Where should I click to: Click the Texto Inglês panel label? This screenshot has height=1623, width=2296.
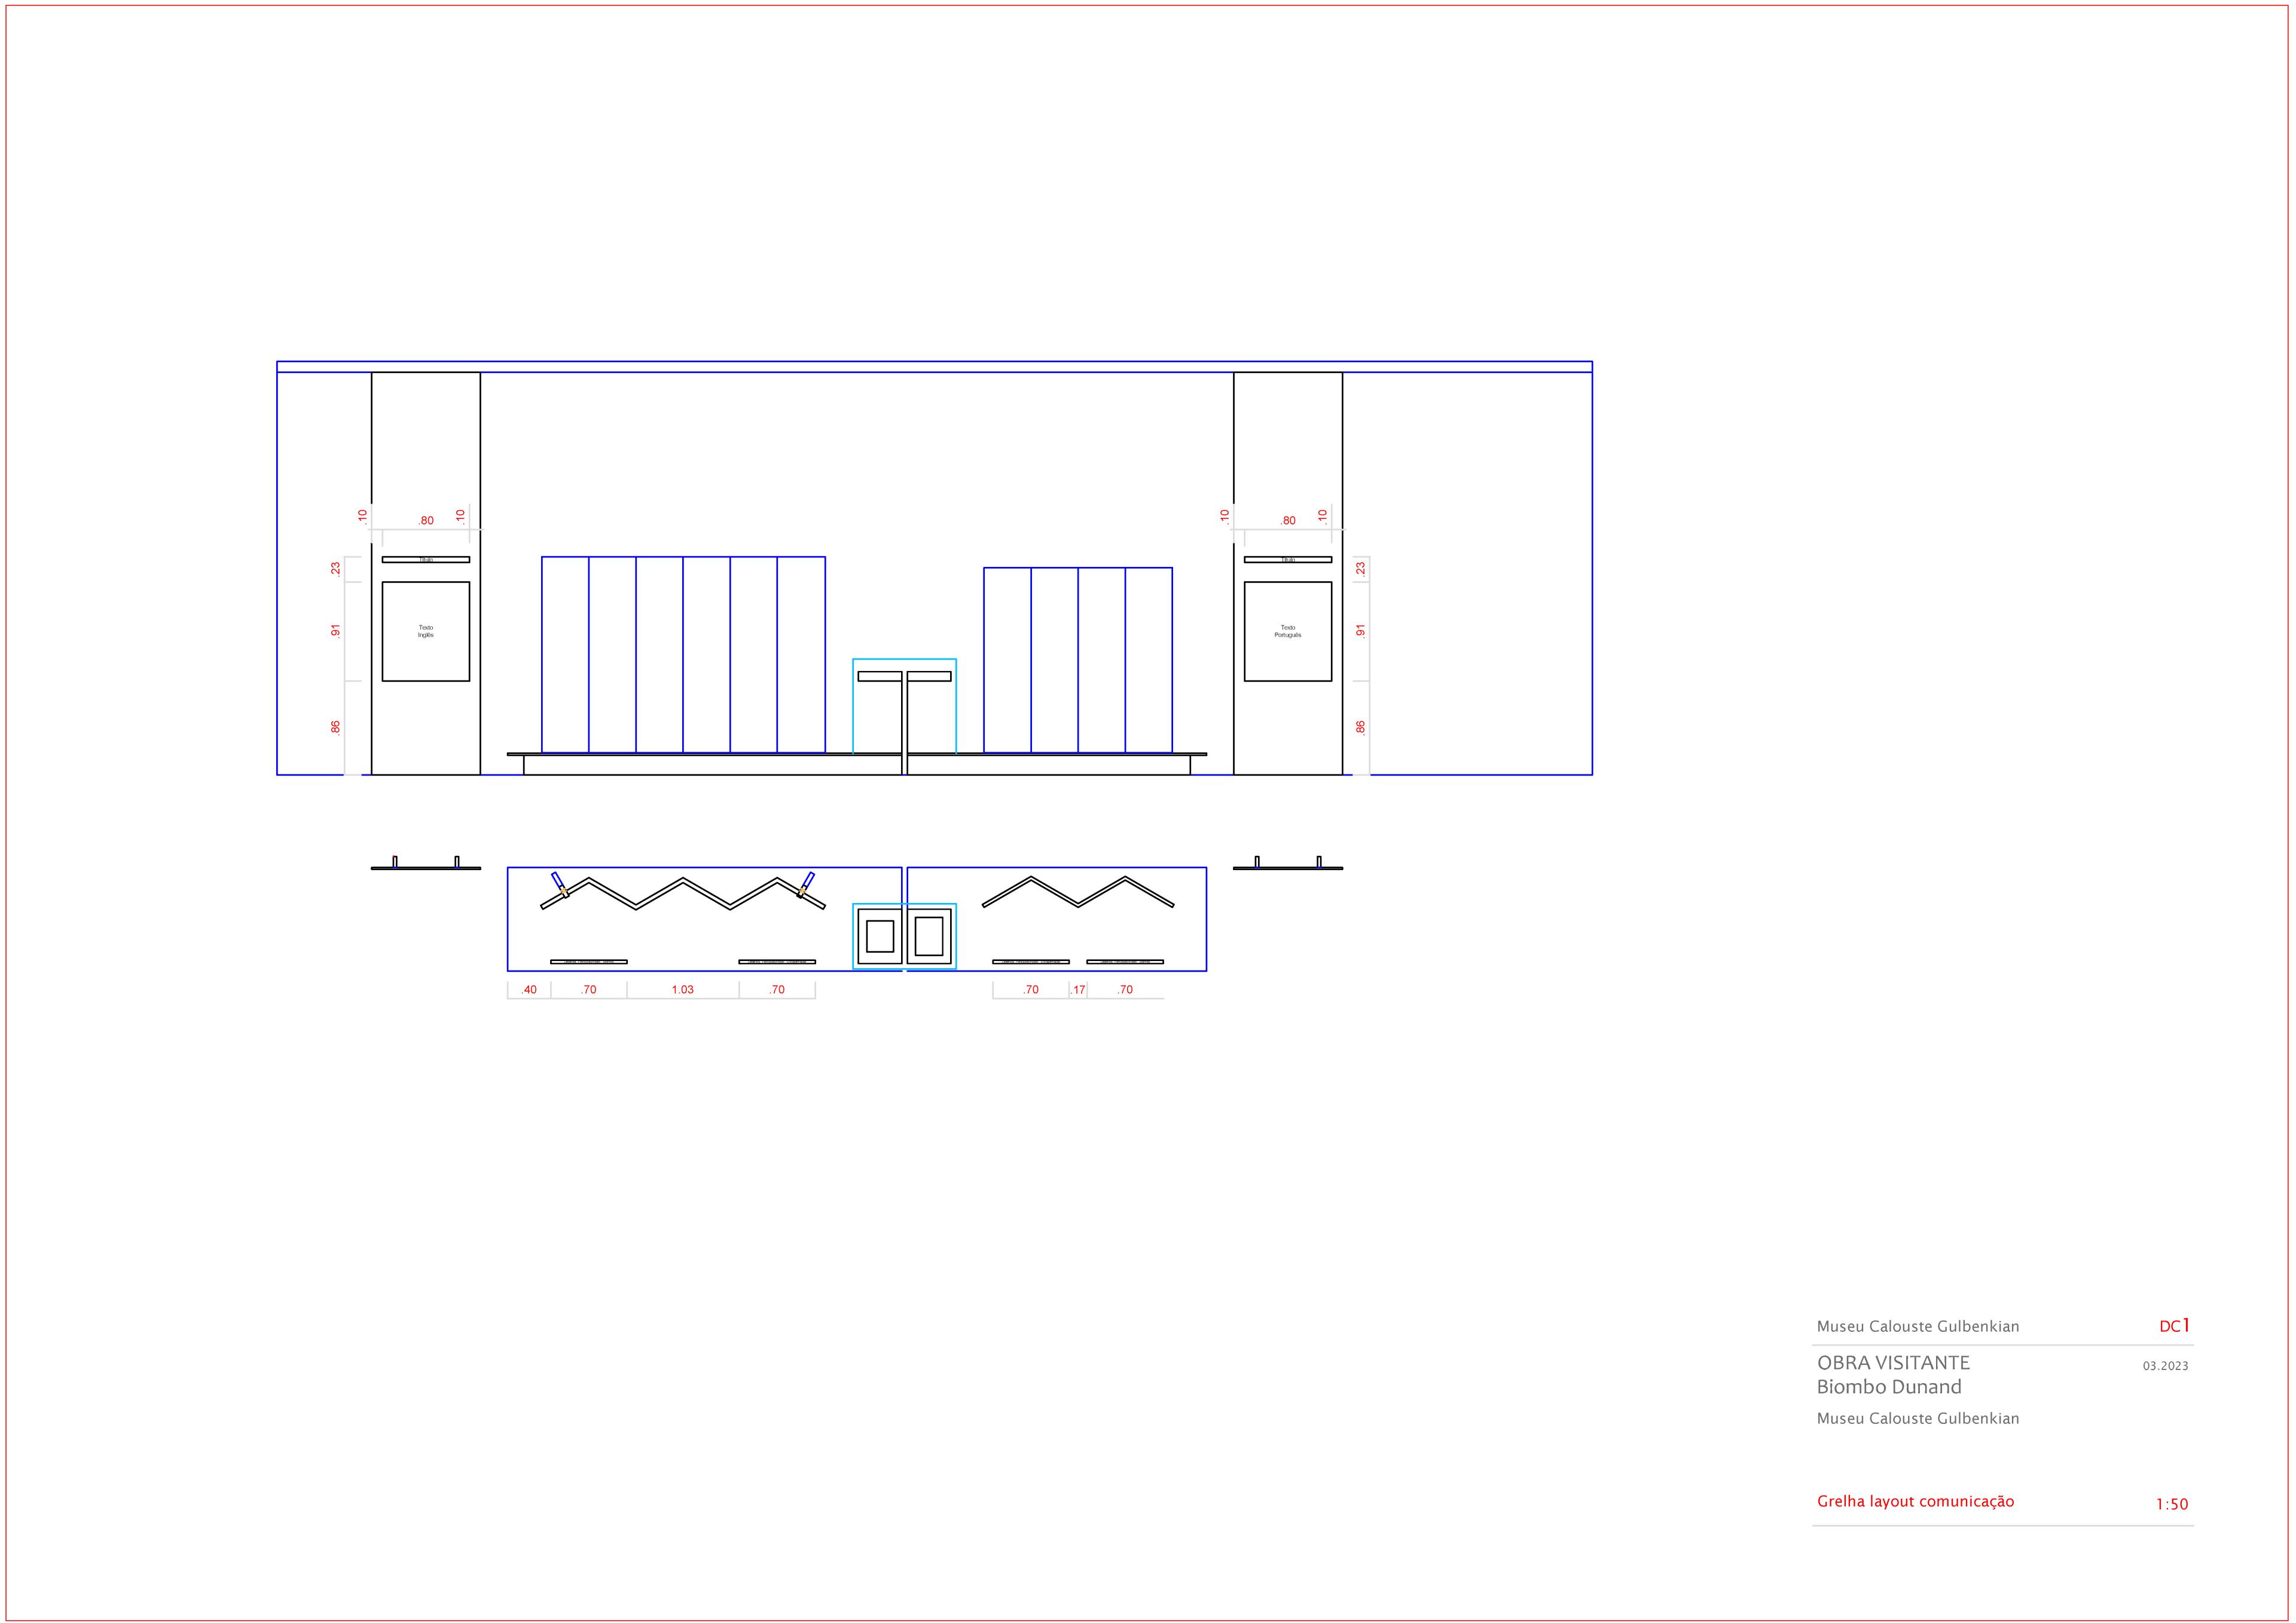[426, 631]
